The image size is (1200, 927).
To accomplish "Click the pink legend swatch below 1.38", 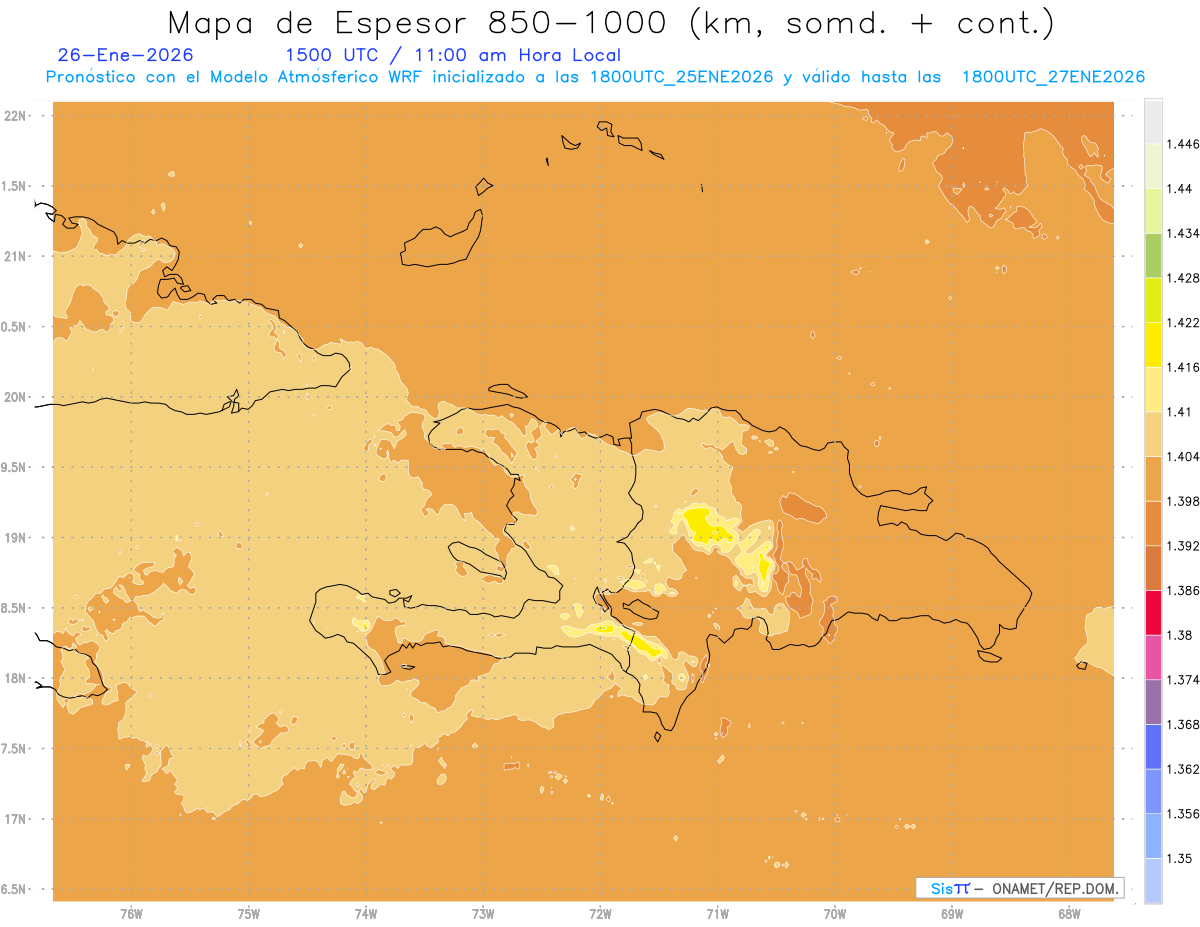I will [1153, 657].
